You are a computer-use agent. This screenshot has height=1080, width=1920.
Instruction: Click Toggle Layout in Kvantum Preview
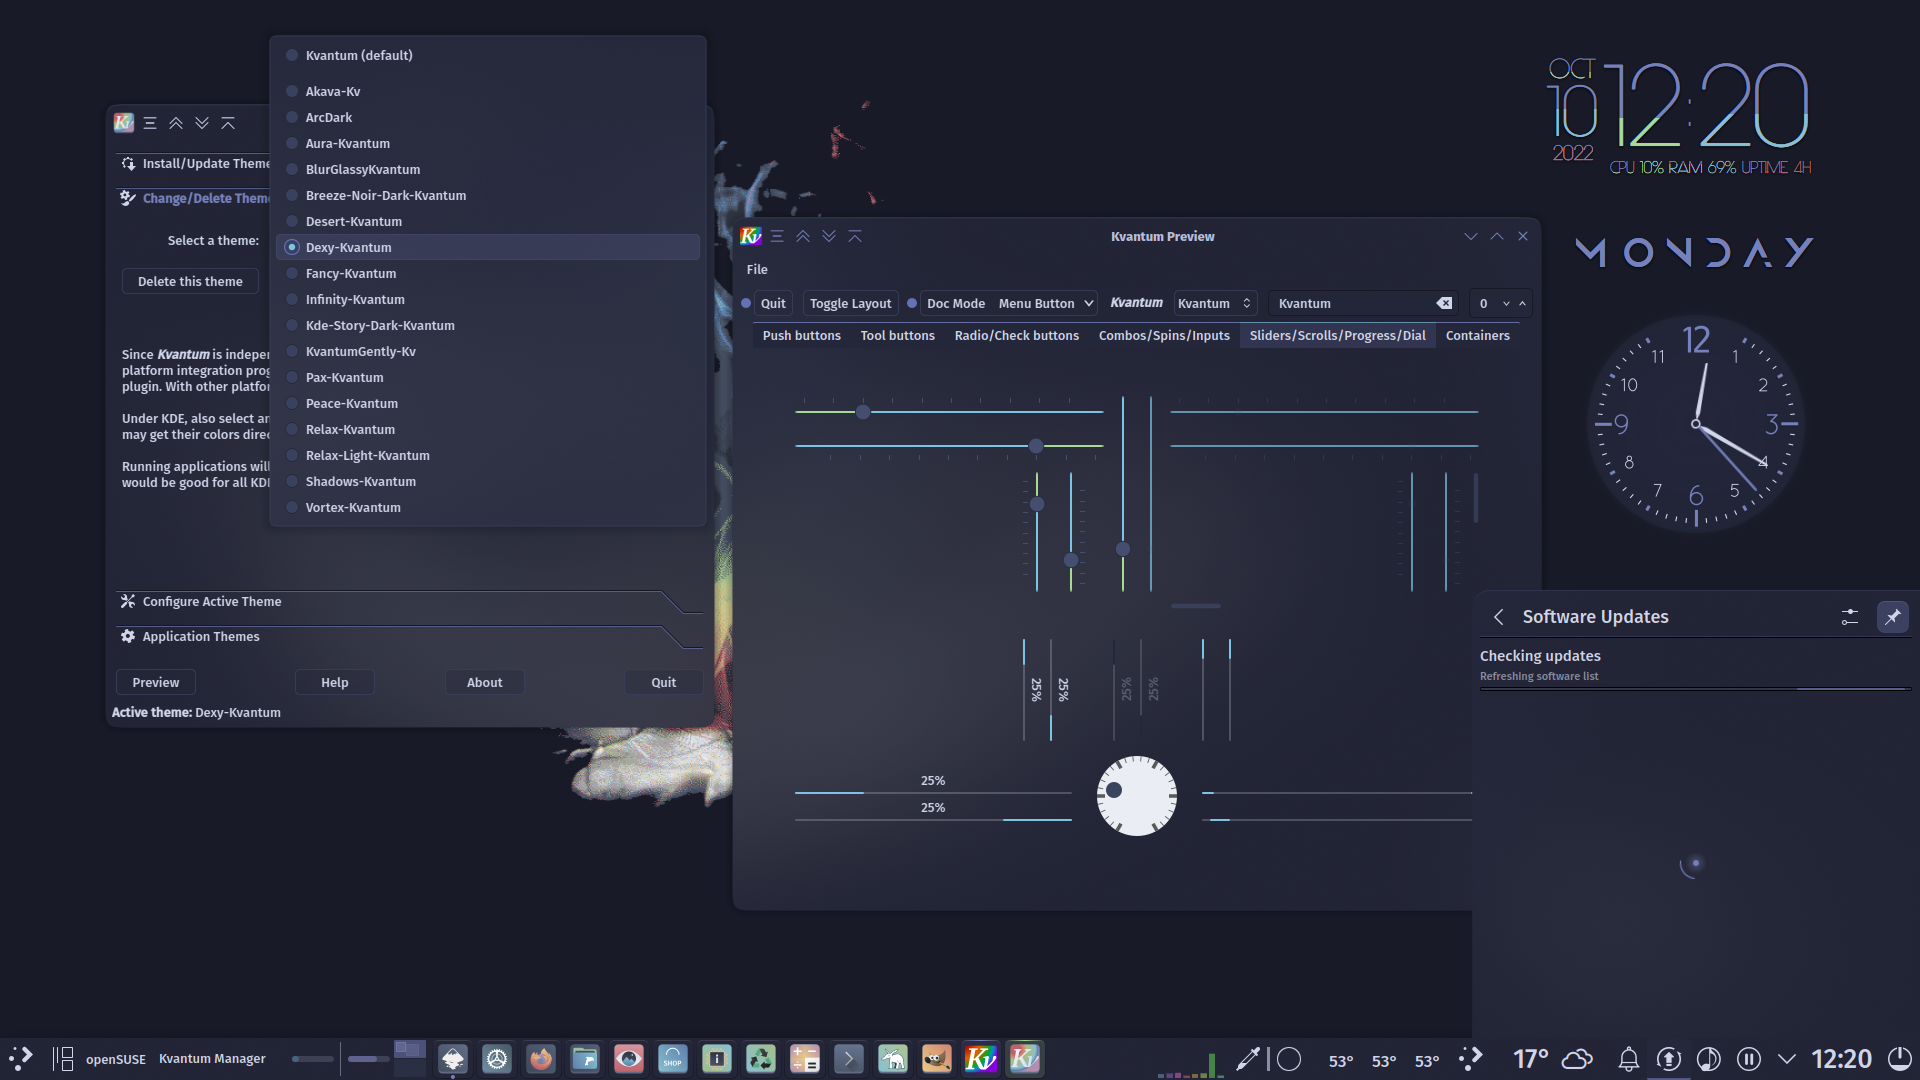coord(850,303)
